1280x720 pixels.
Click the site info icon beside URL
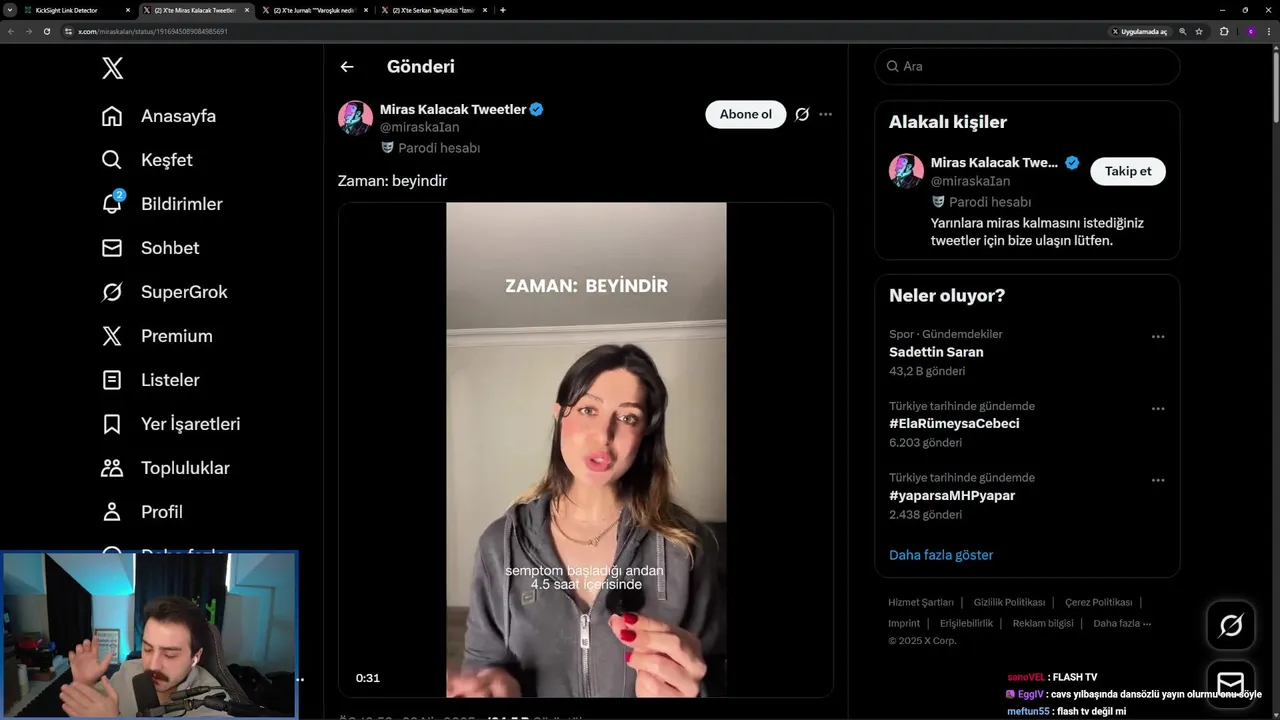pyautogui.click(x=68, y=31)
